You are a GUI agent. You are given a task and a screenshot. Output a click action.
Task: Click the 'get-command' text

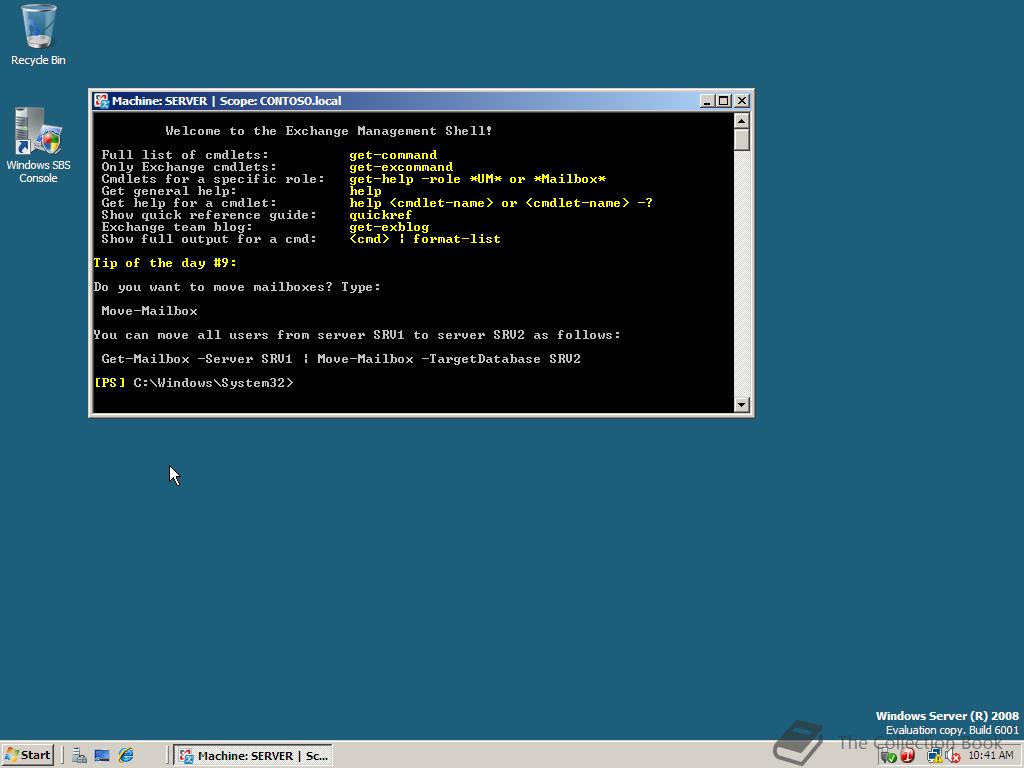(393, 155)
